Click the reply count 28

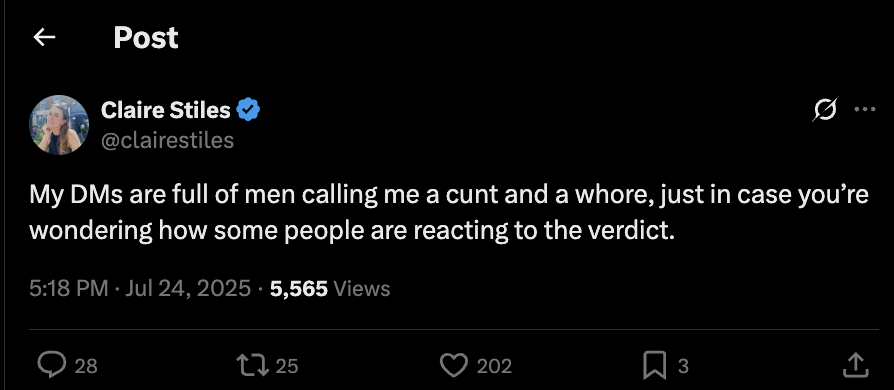point(86,365)
